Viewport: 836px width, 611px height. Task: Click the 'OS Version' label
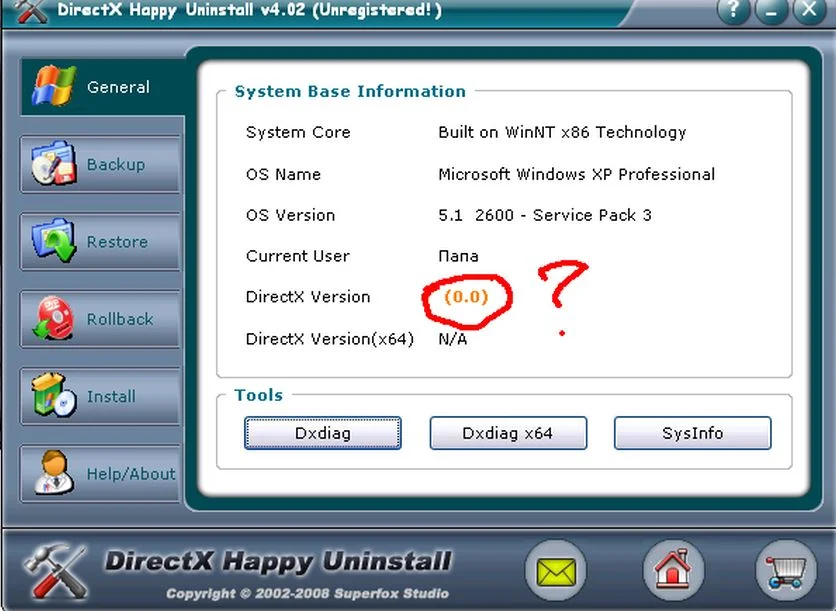click(x=291, y=215)
